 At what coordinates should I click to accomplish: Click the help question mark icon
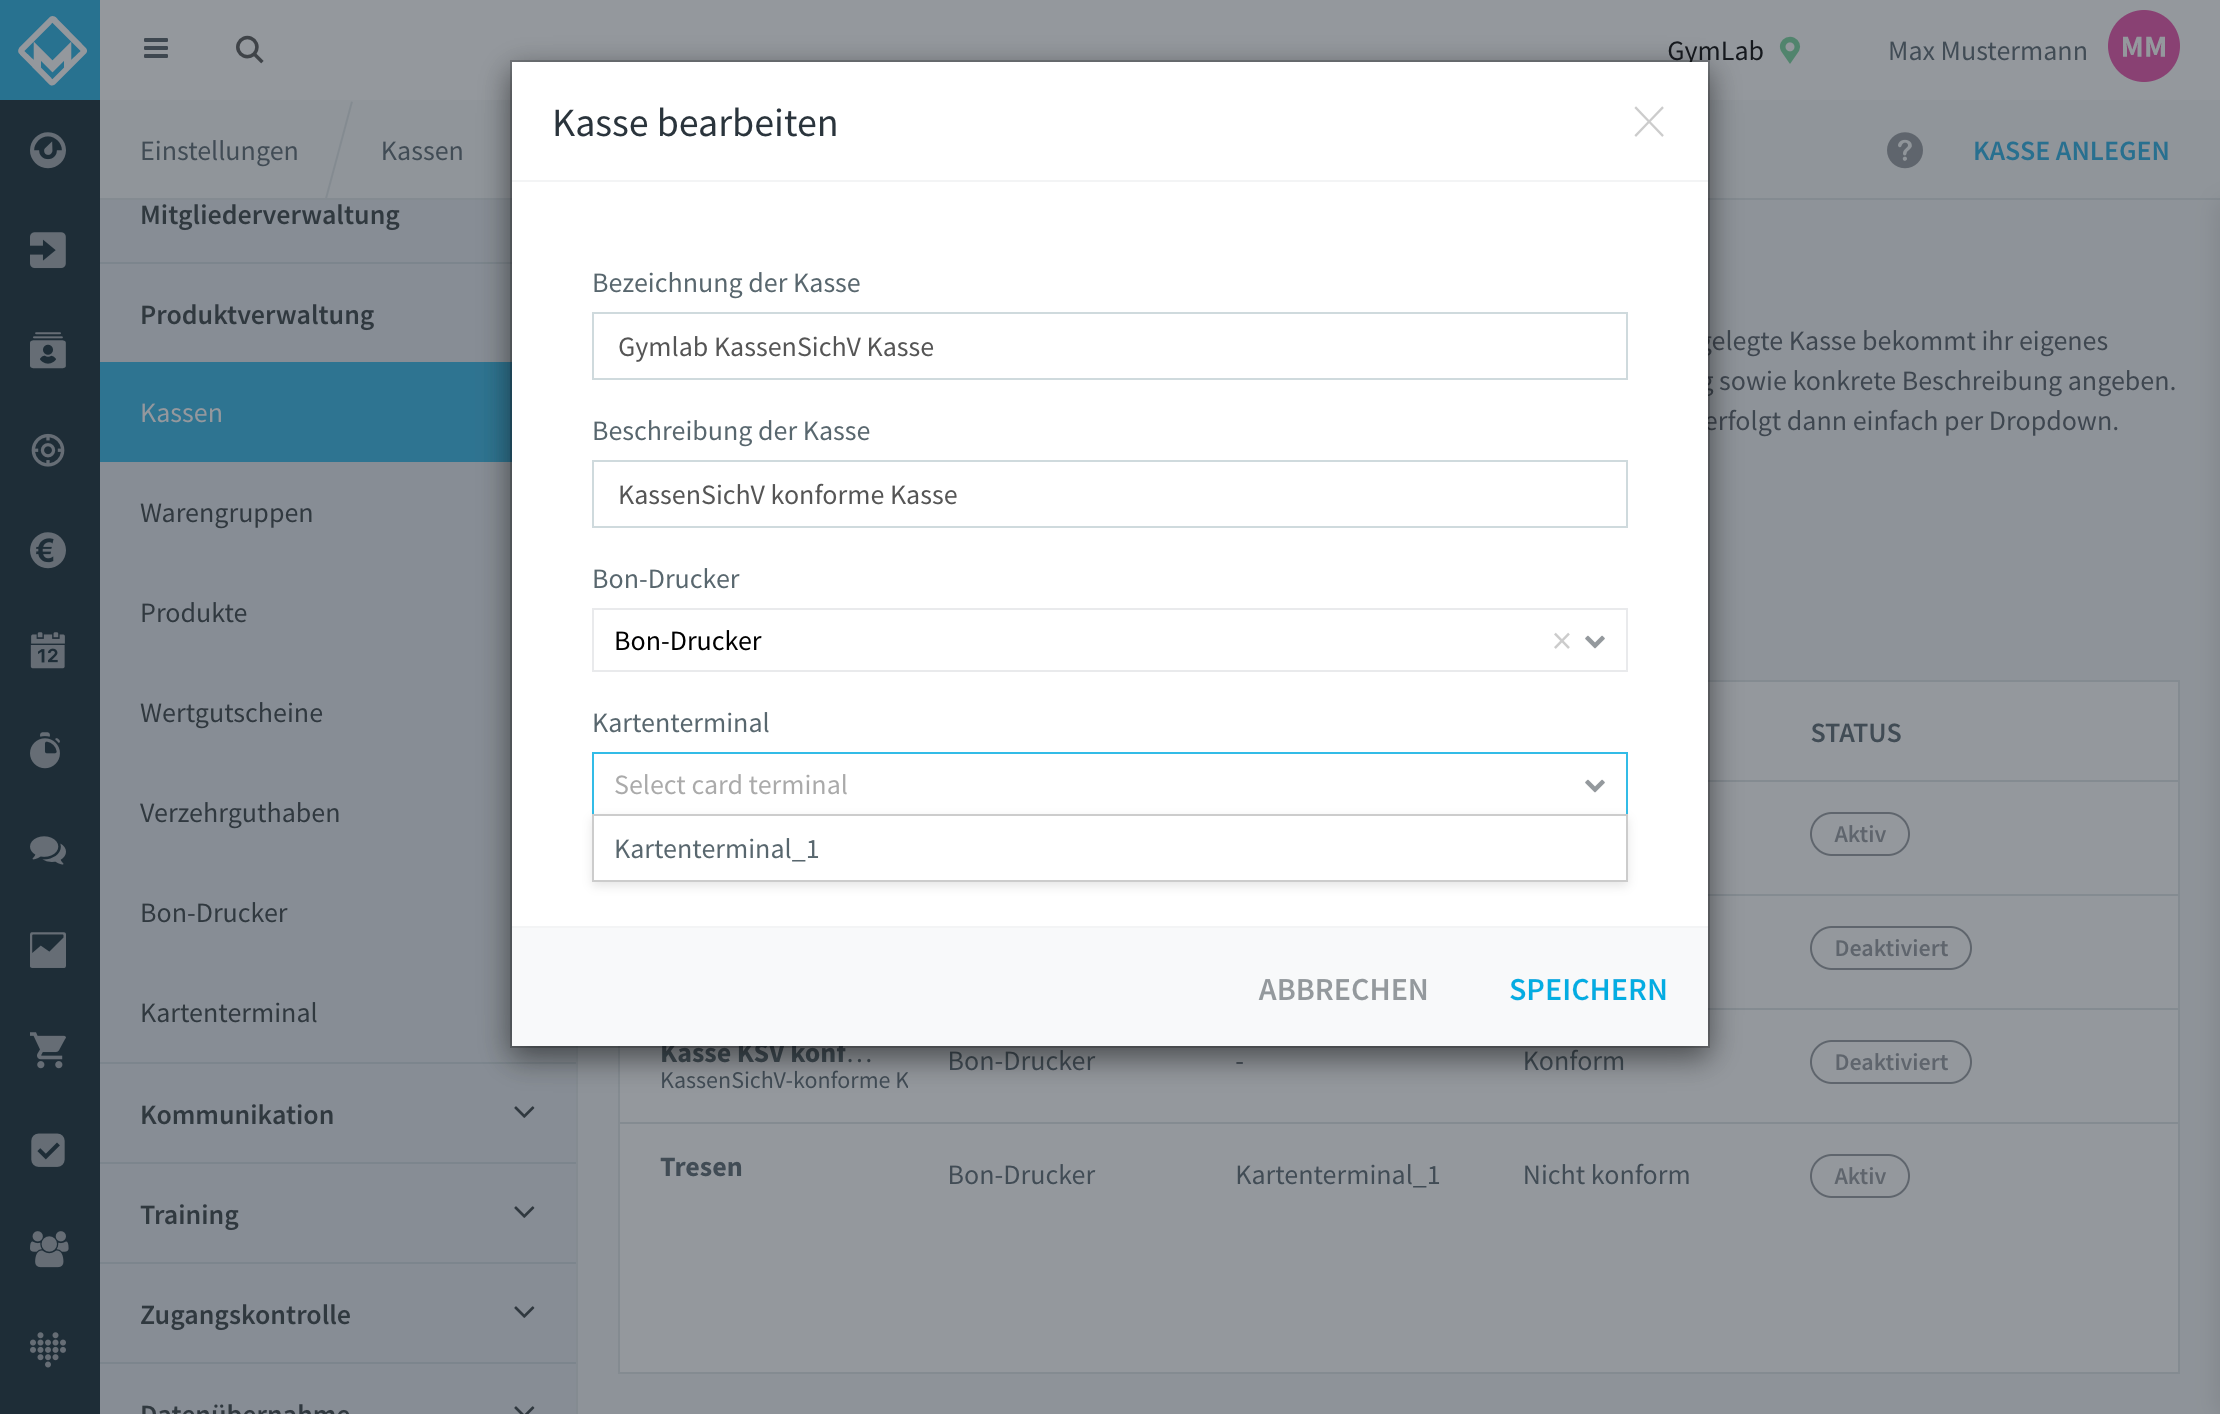tap(1904, 151)
